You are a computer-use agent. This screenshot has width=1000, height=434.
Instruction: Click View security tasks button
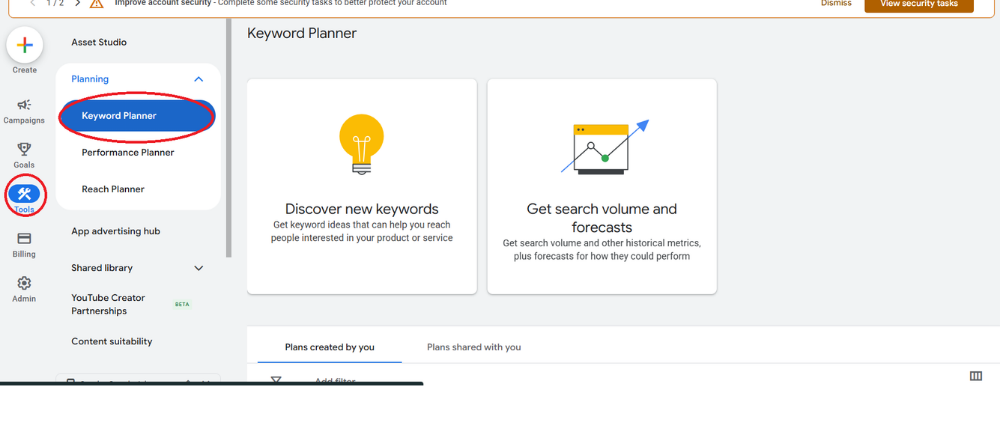919,4
